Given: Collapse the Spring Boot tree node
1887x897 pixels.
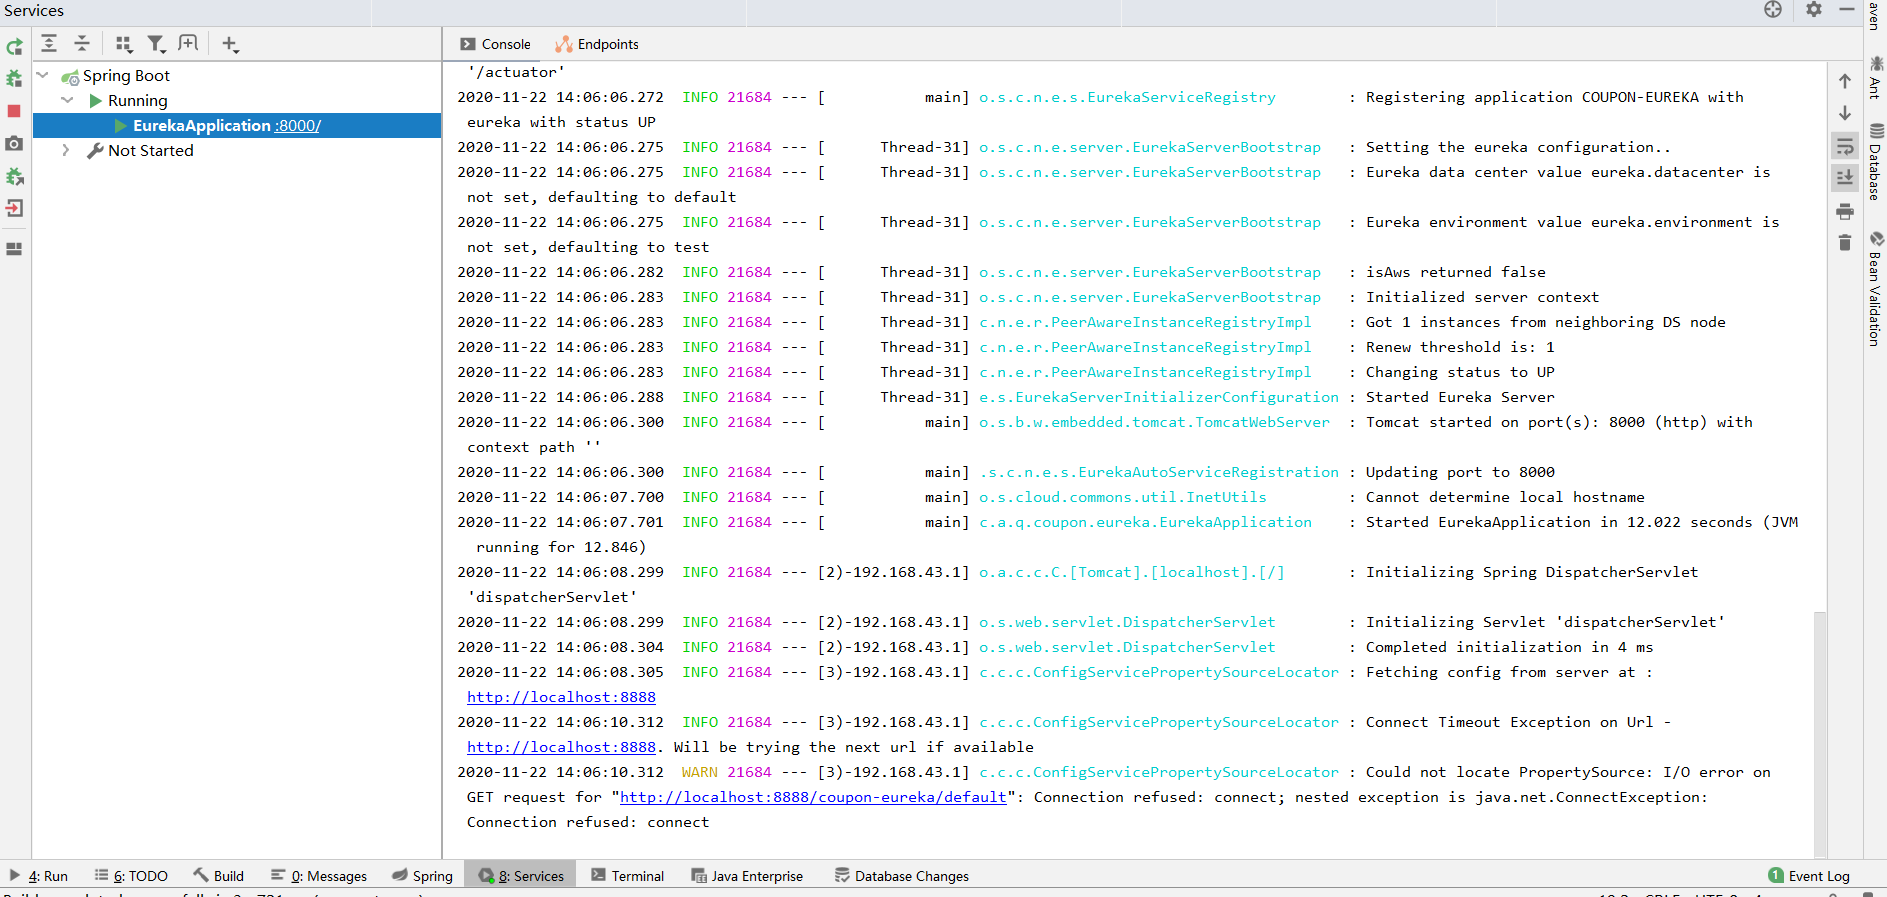Looking at the screenshot, I should pyautogui.click(x=43, y=75).
